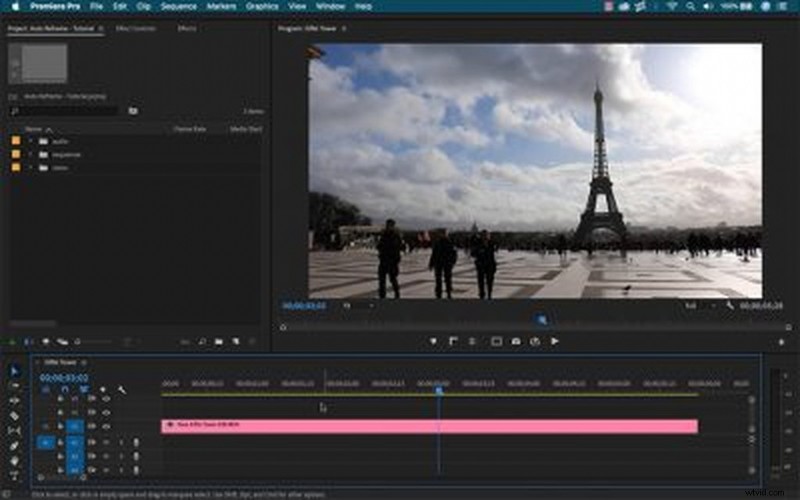Open macOS Spotlight search icon
The width and height of the screenshot is (800, 500).
point(690,7)
